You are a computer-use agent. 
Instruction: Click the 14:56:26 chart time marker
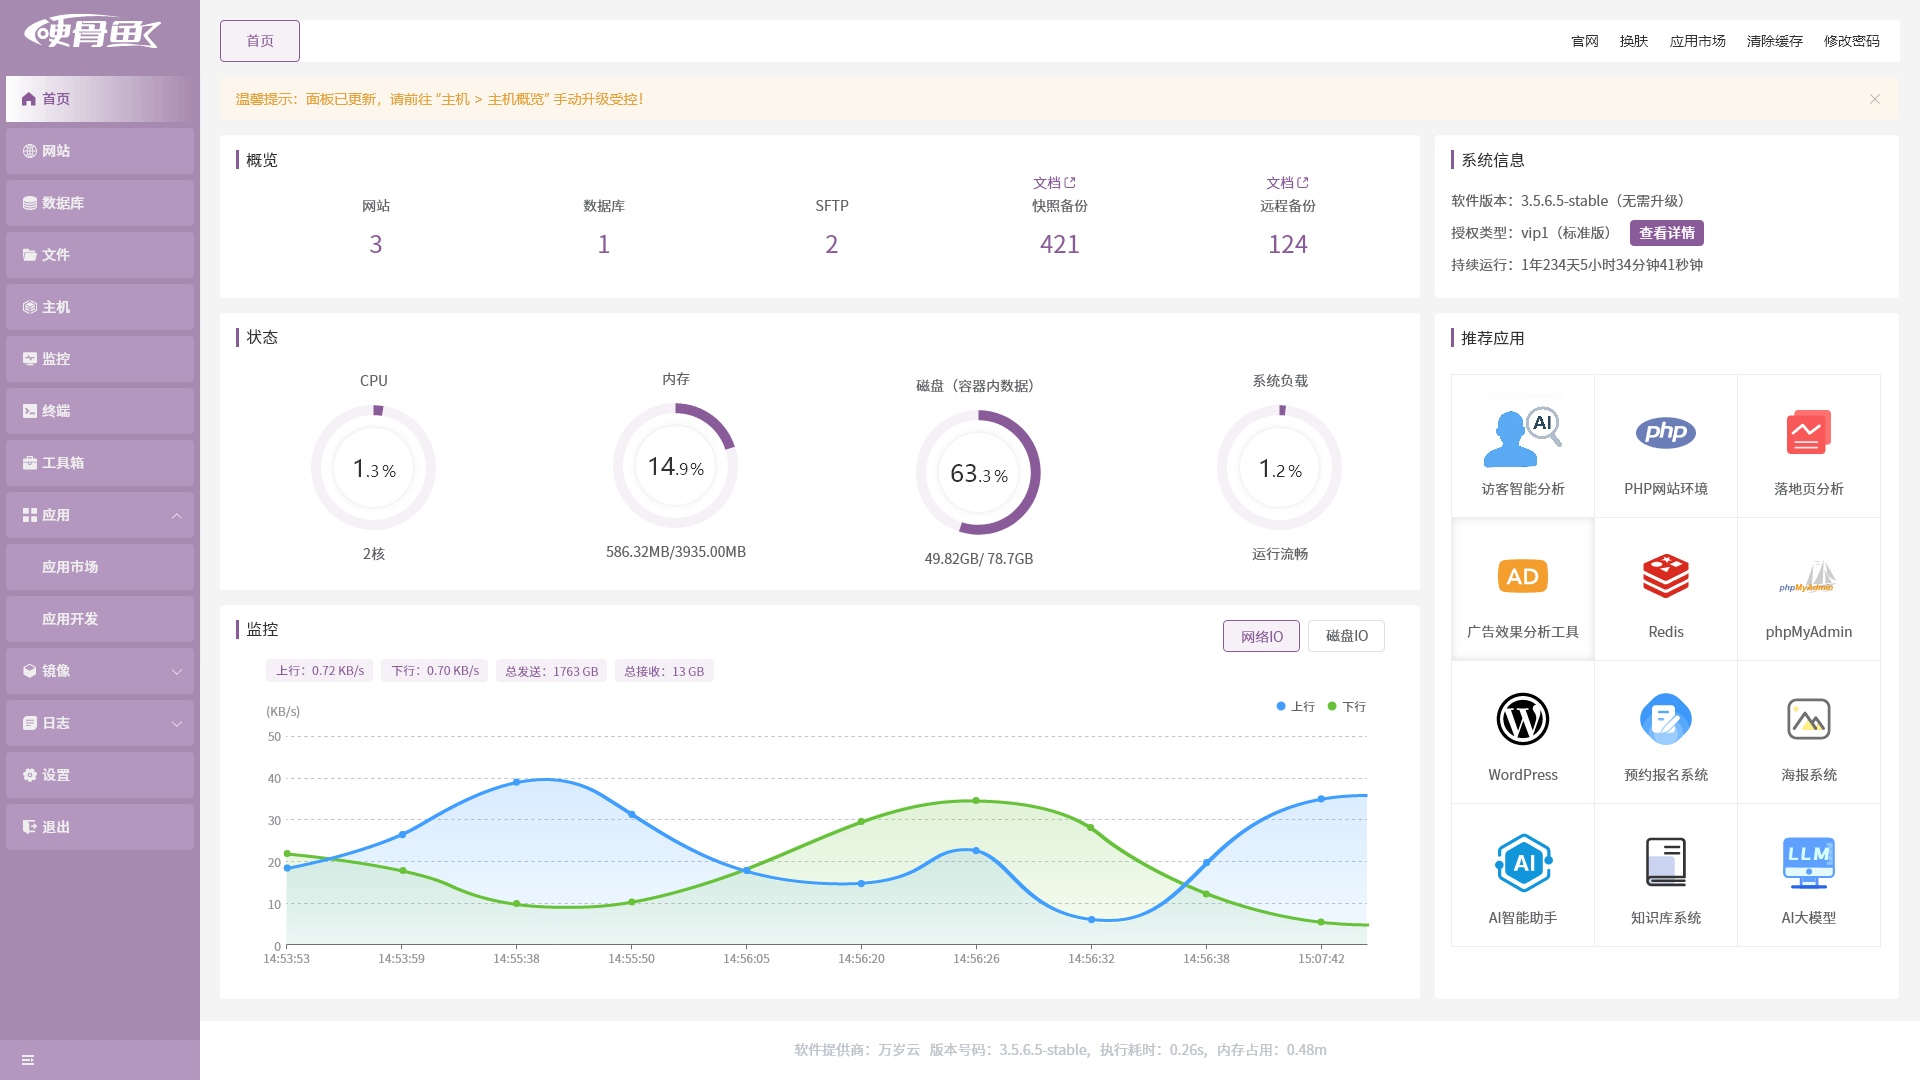coord(976,958)
